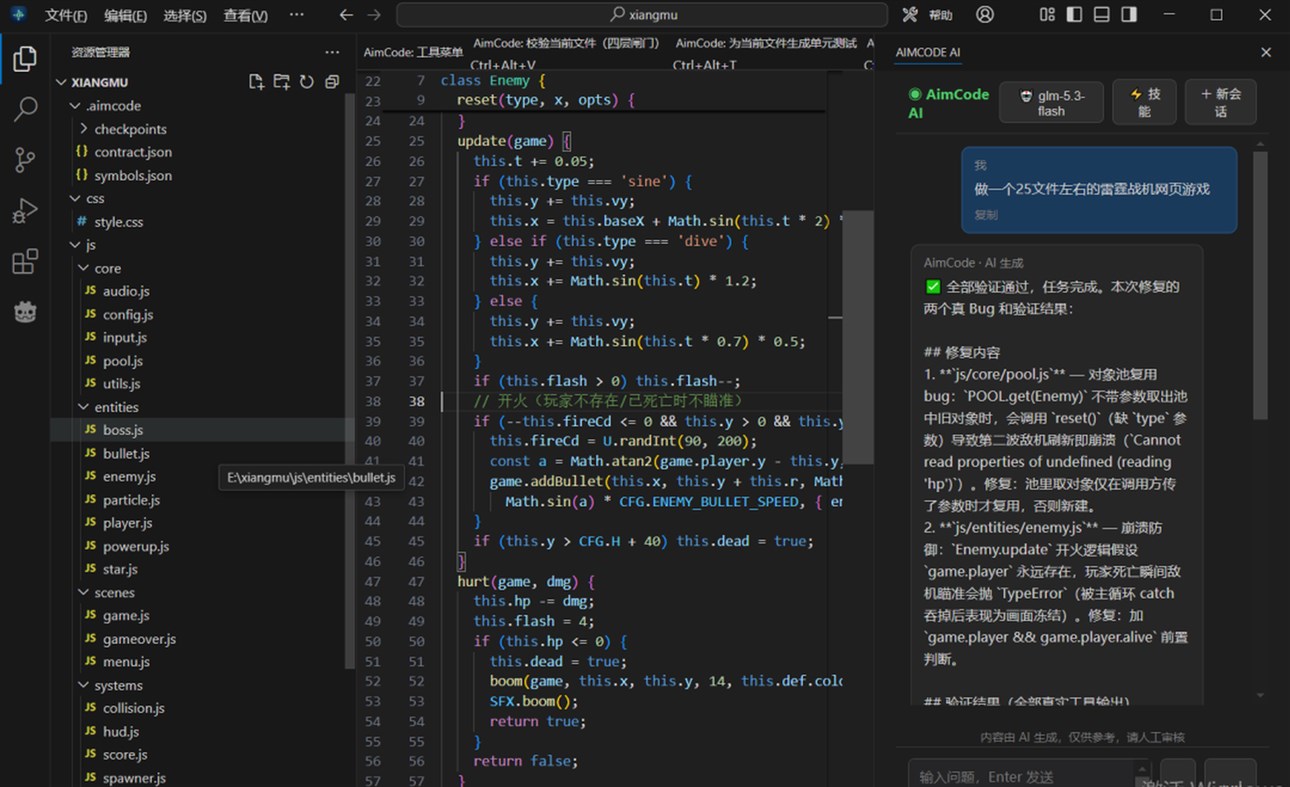
Task: Expand the checkpoints folder
Action: pos(84,129)
